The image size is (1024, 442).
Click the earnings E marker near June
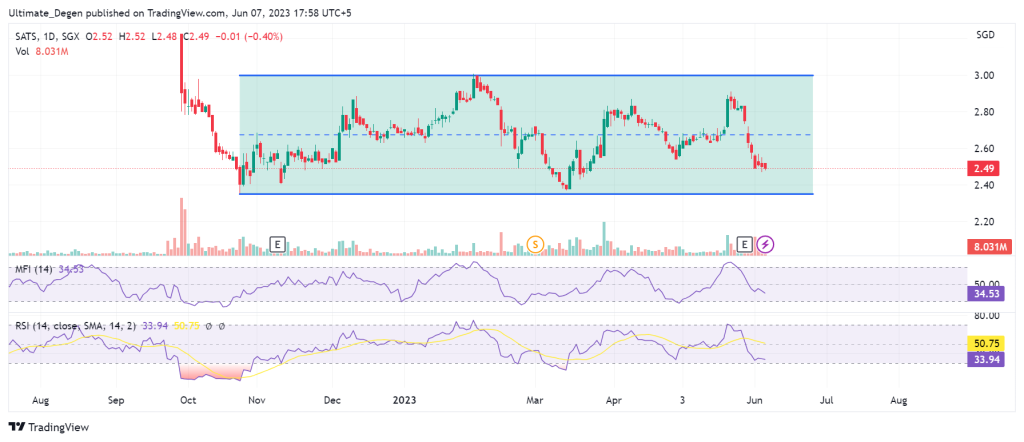tap(744, 245)
